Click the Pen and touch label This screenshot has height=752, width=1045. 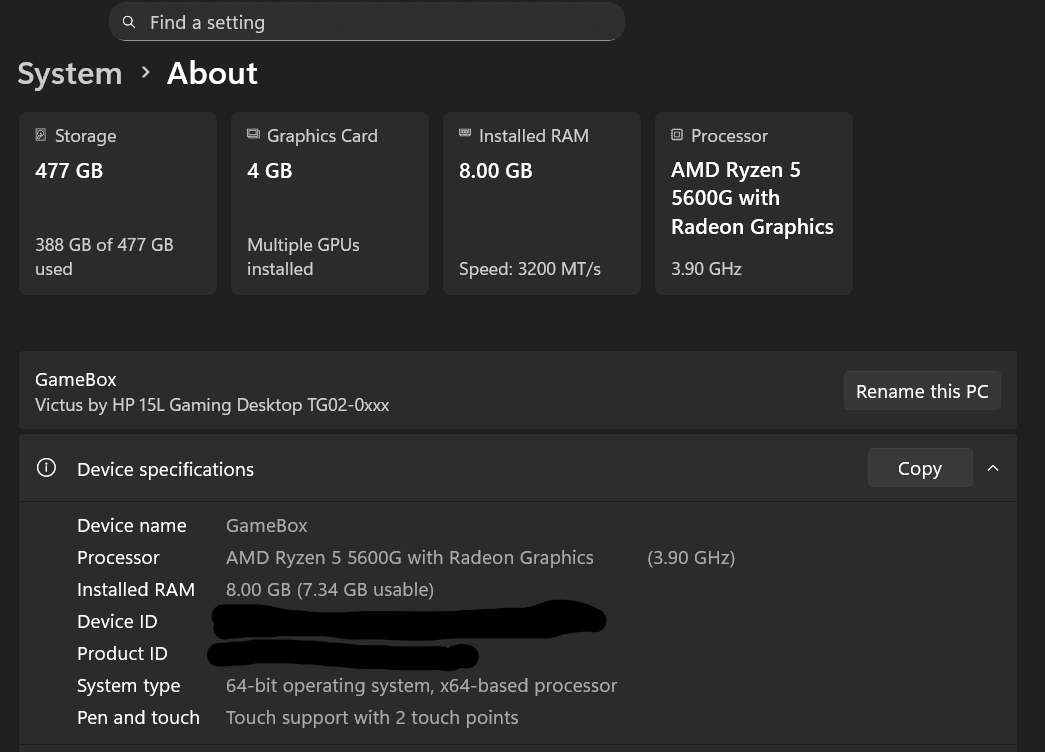tap(139, 717)
